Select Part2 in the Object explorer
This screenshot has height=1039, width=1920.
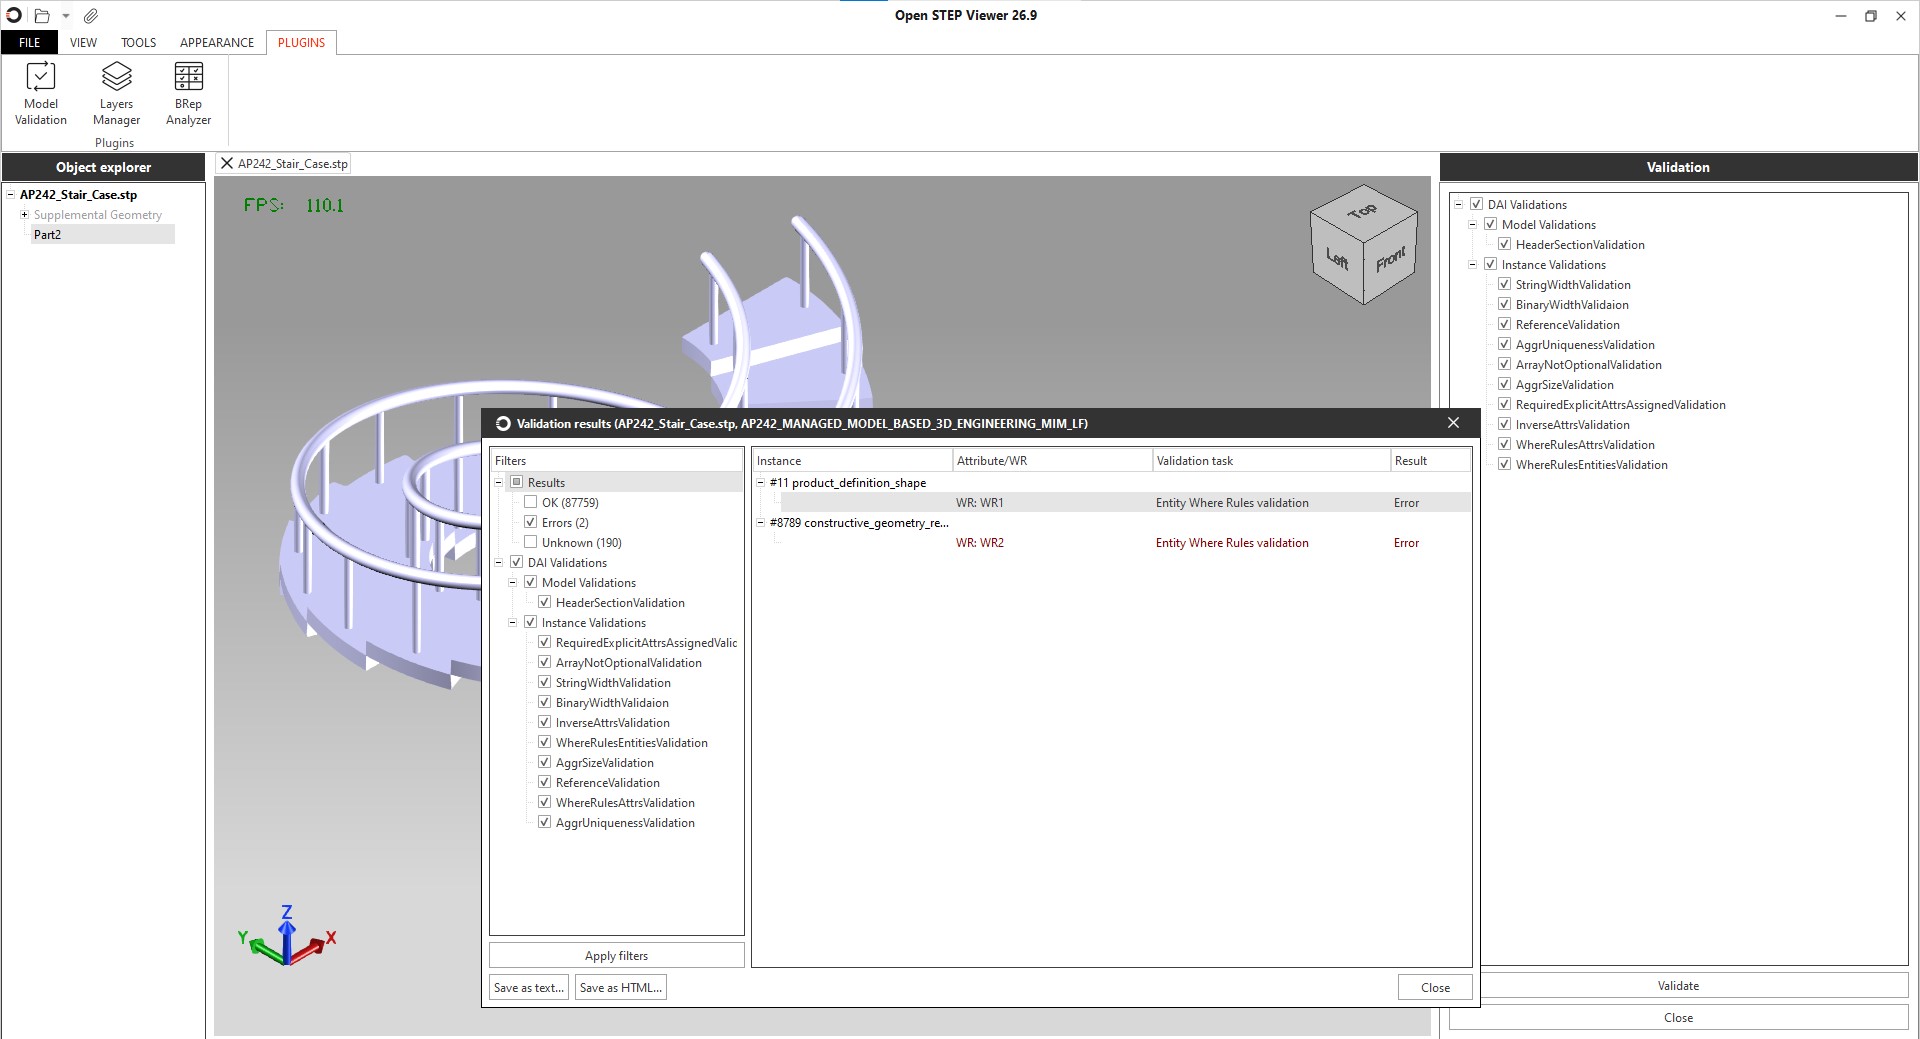[x=47, y=235]
